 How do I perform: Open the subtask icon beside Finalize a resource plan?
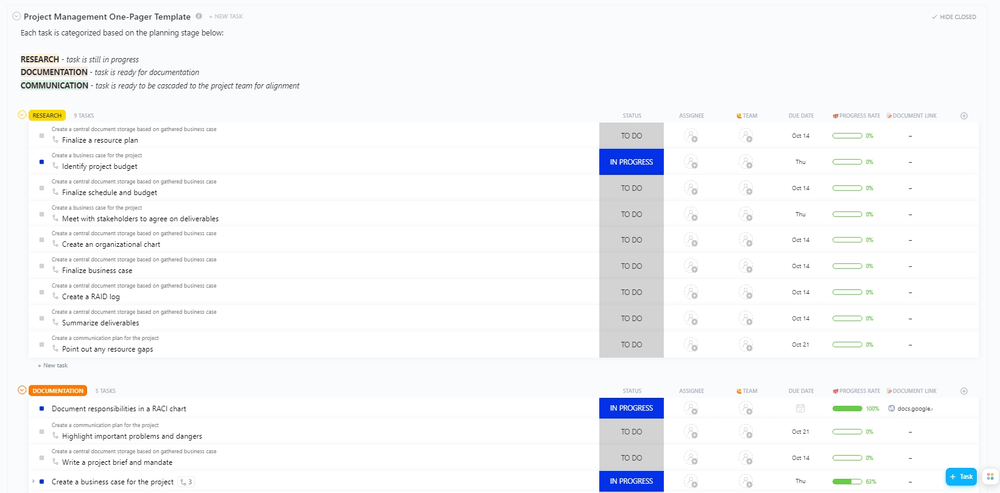pos(55,140)
